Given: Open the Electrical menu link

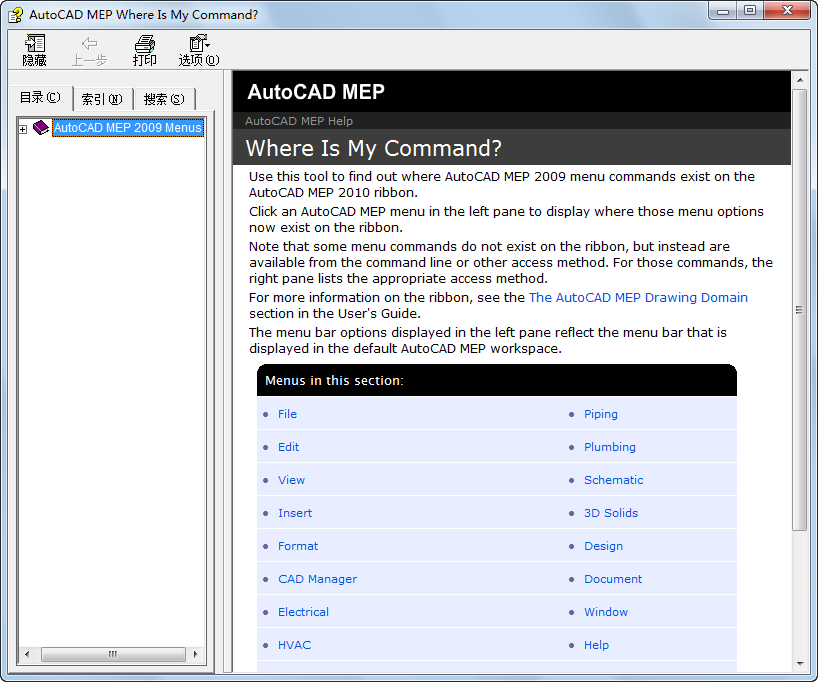Looking at the screenshot, I should point(303,612).
